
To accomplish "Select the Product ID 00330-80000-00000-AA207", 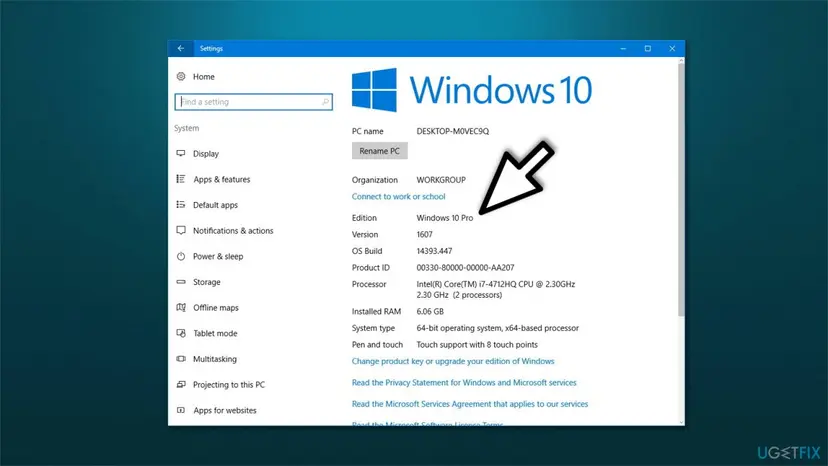I will click(465, 267).
